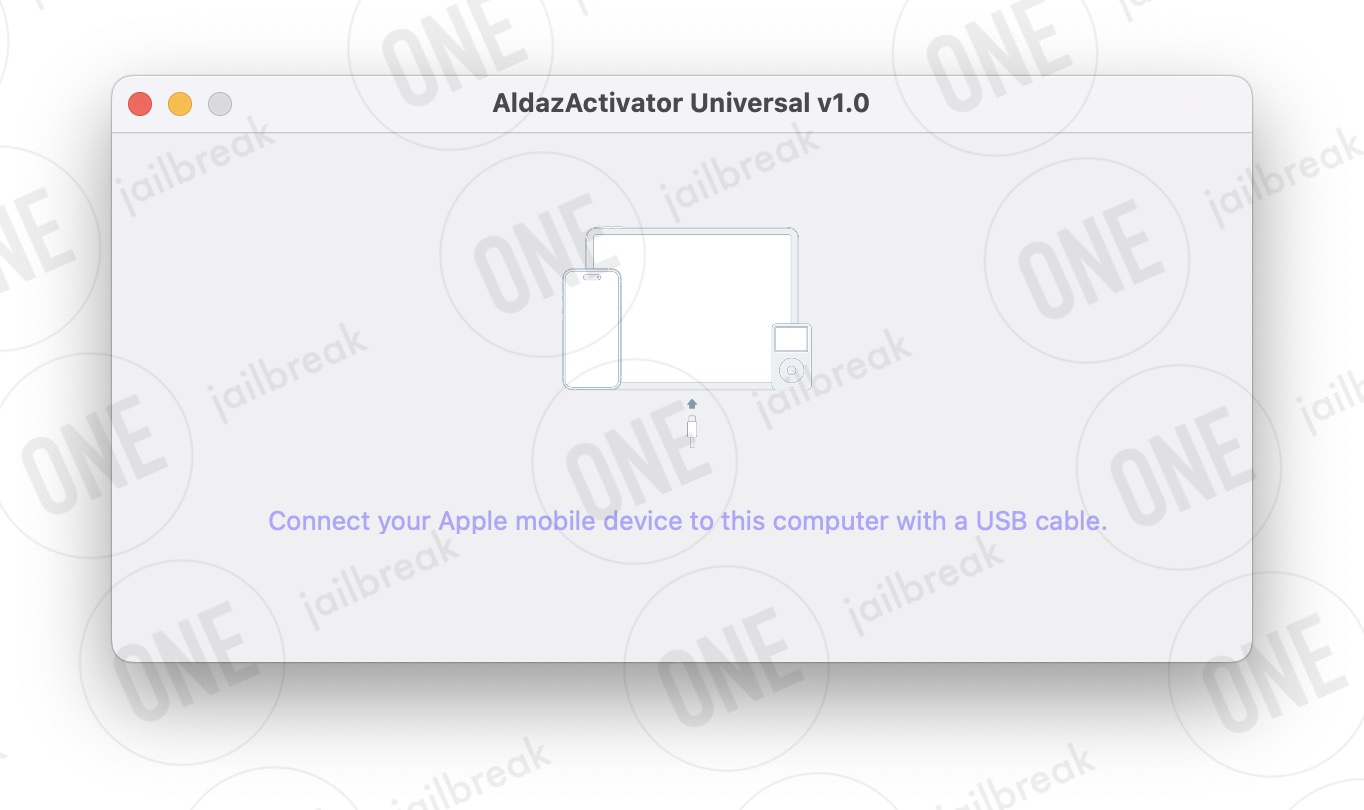This screenshot has height=810, width=1364.
Task: Click the word "AldazActivator" in the title bar
Action: point(587,103)
